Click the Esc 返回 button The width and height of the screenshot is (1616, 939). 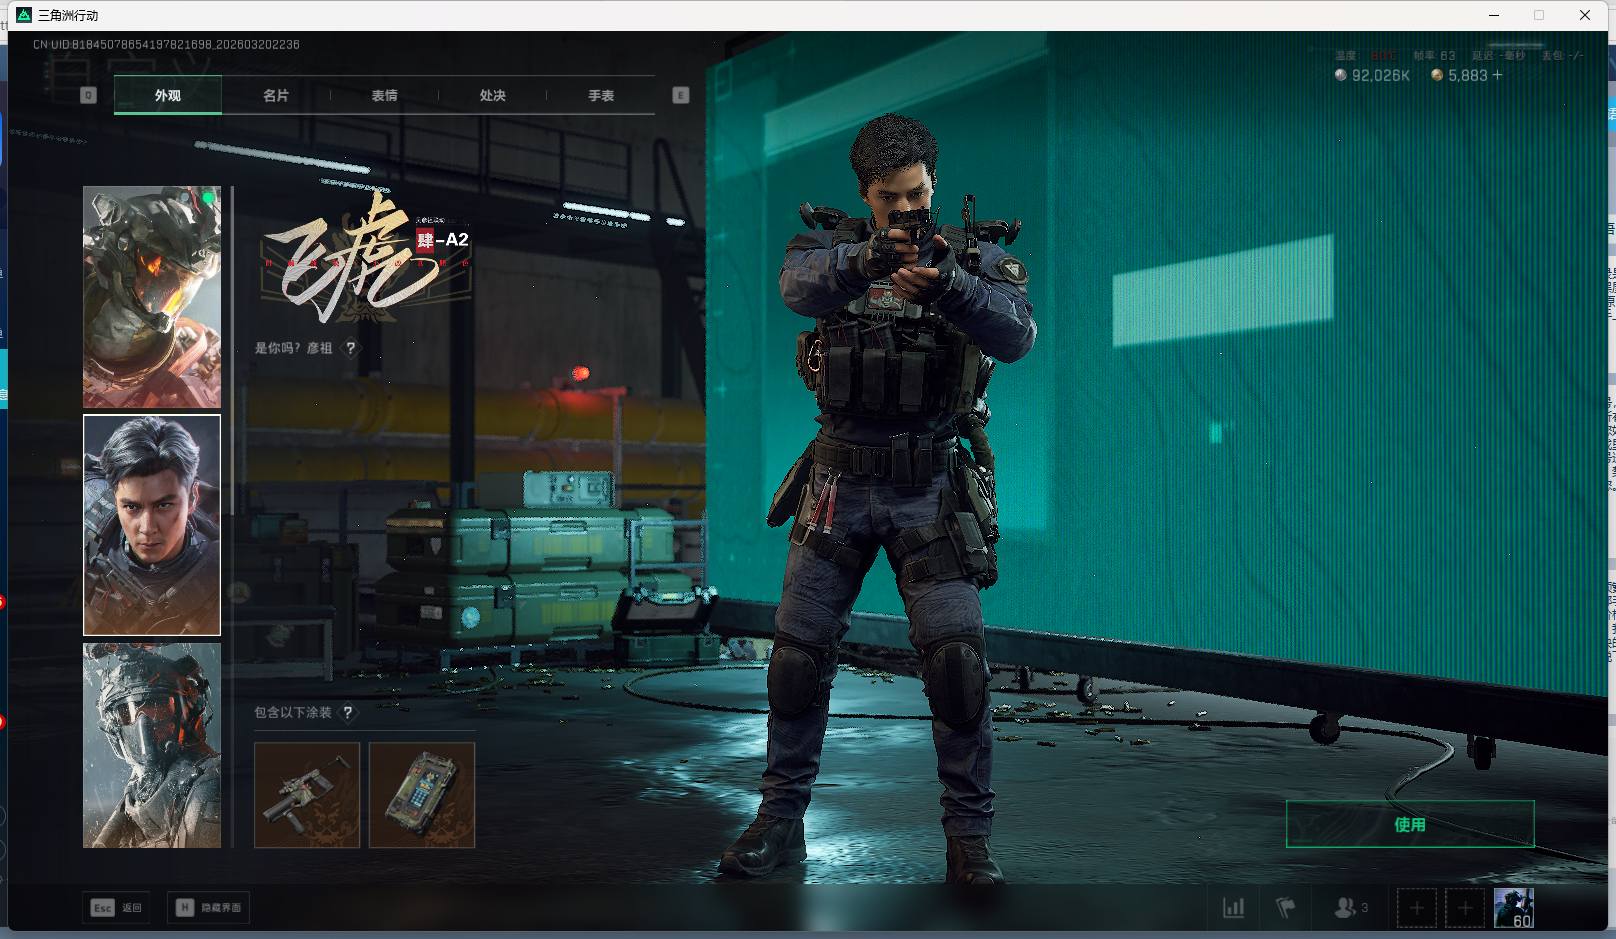(117, 907)
